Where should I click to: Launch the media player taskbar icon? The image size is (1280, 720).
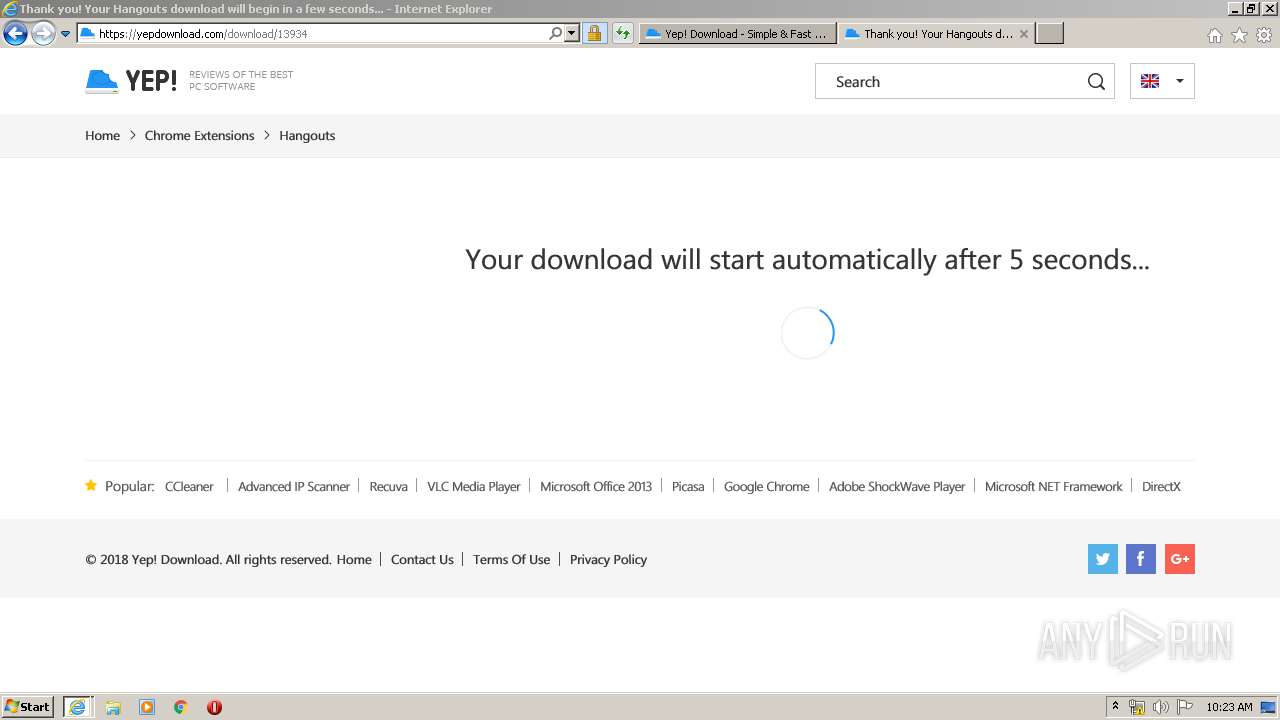pyautogui.click(x=147, y=707)
